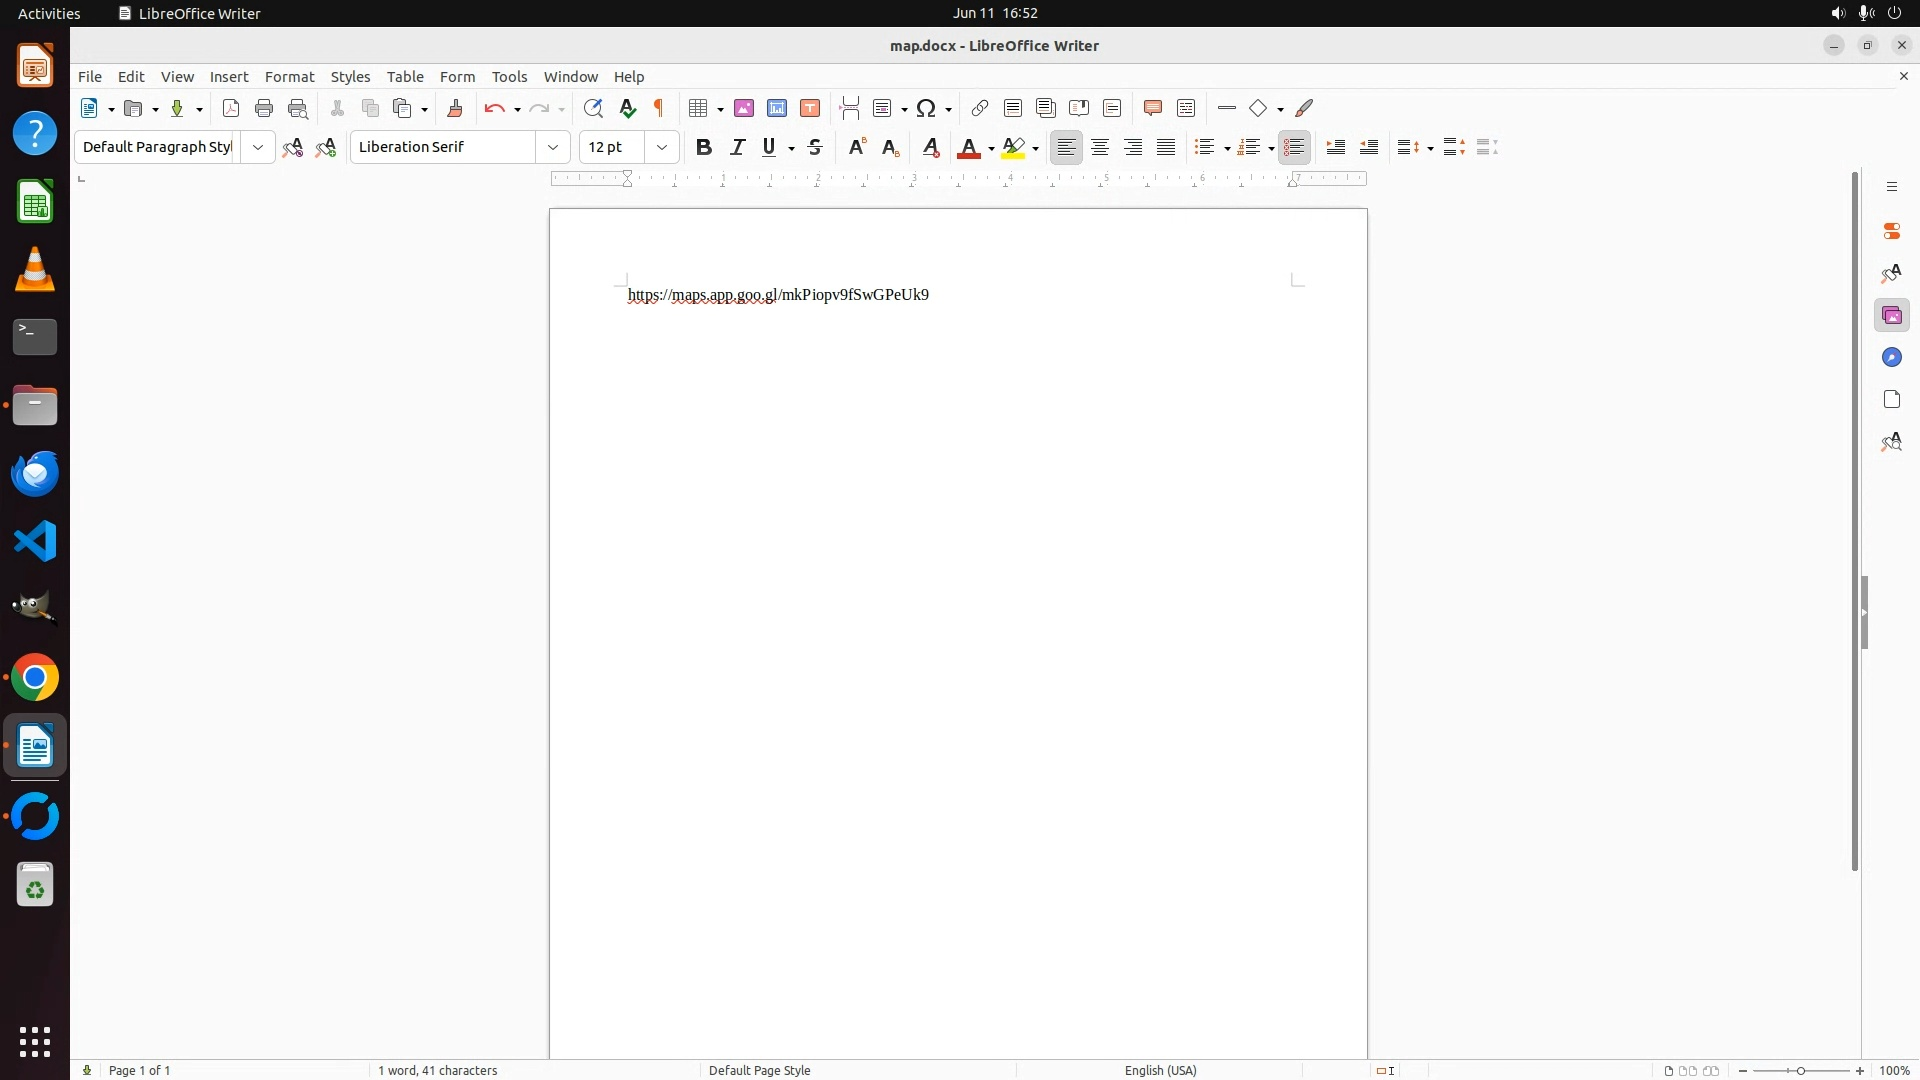Open the font size dropdown

coord(662,147)
